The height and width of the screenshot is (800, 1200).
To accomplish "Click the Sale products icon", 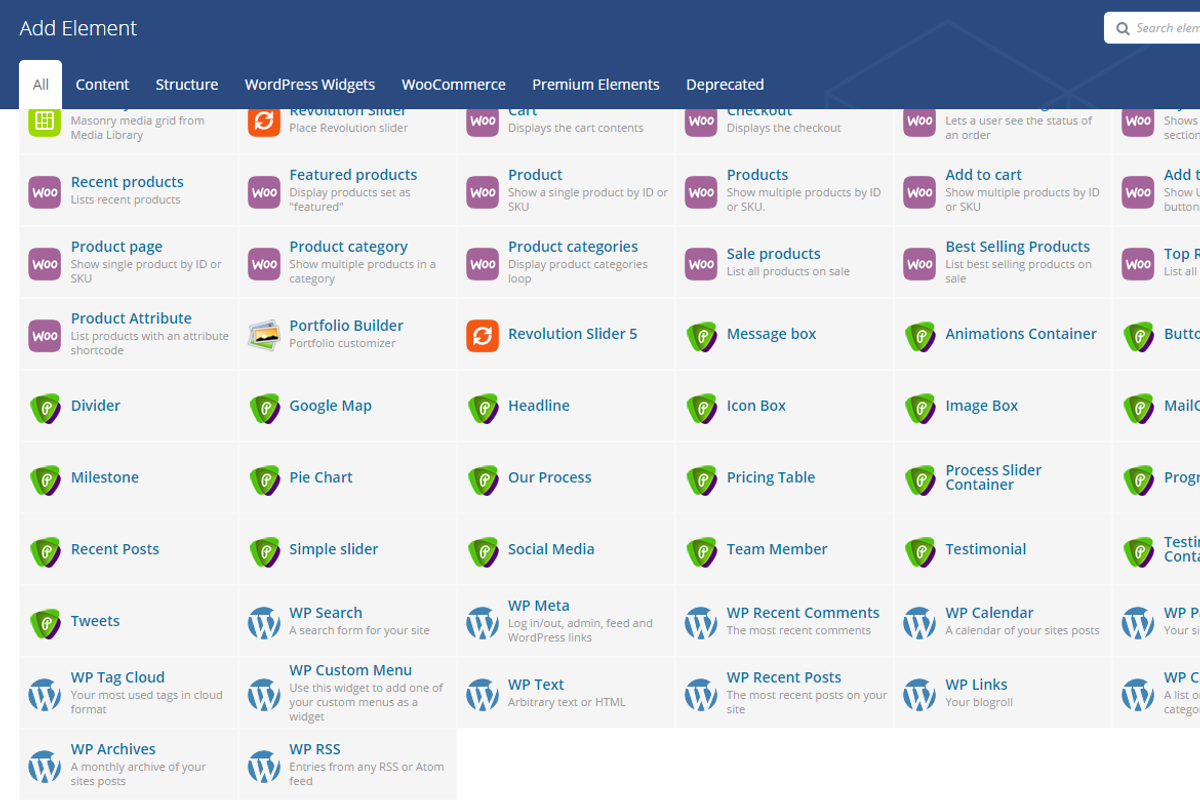I will tap(701, 263).
